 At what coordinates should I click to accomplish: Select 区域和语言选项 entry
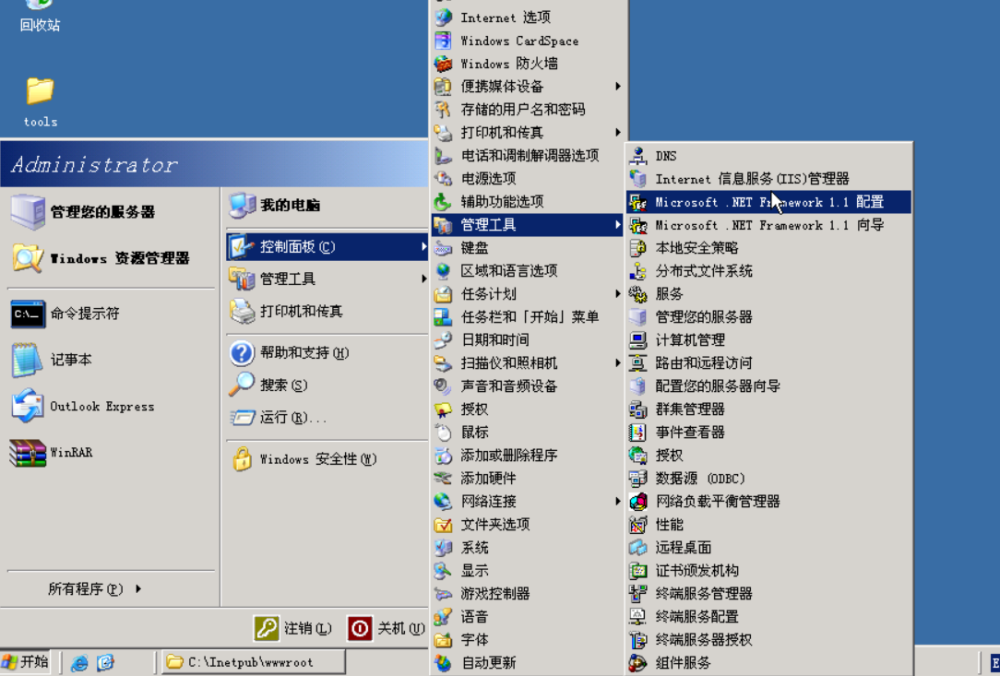527,270
